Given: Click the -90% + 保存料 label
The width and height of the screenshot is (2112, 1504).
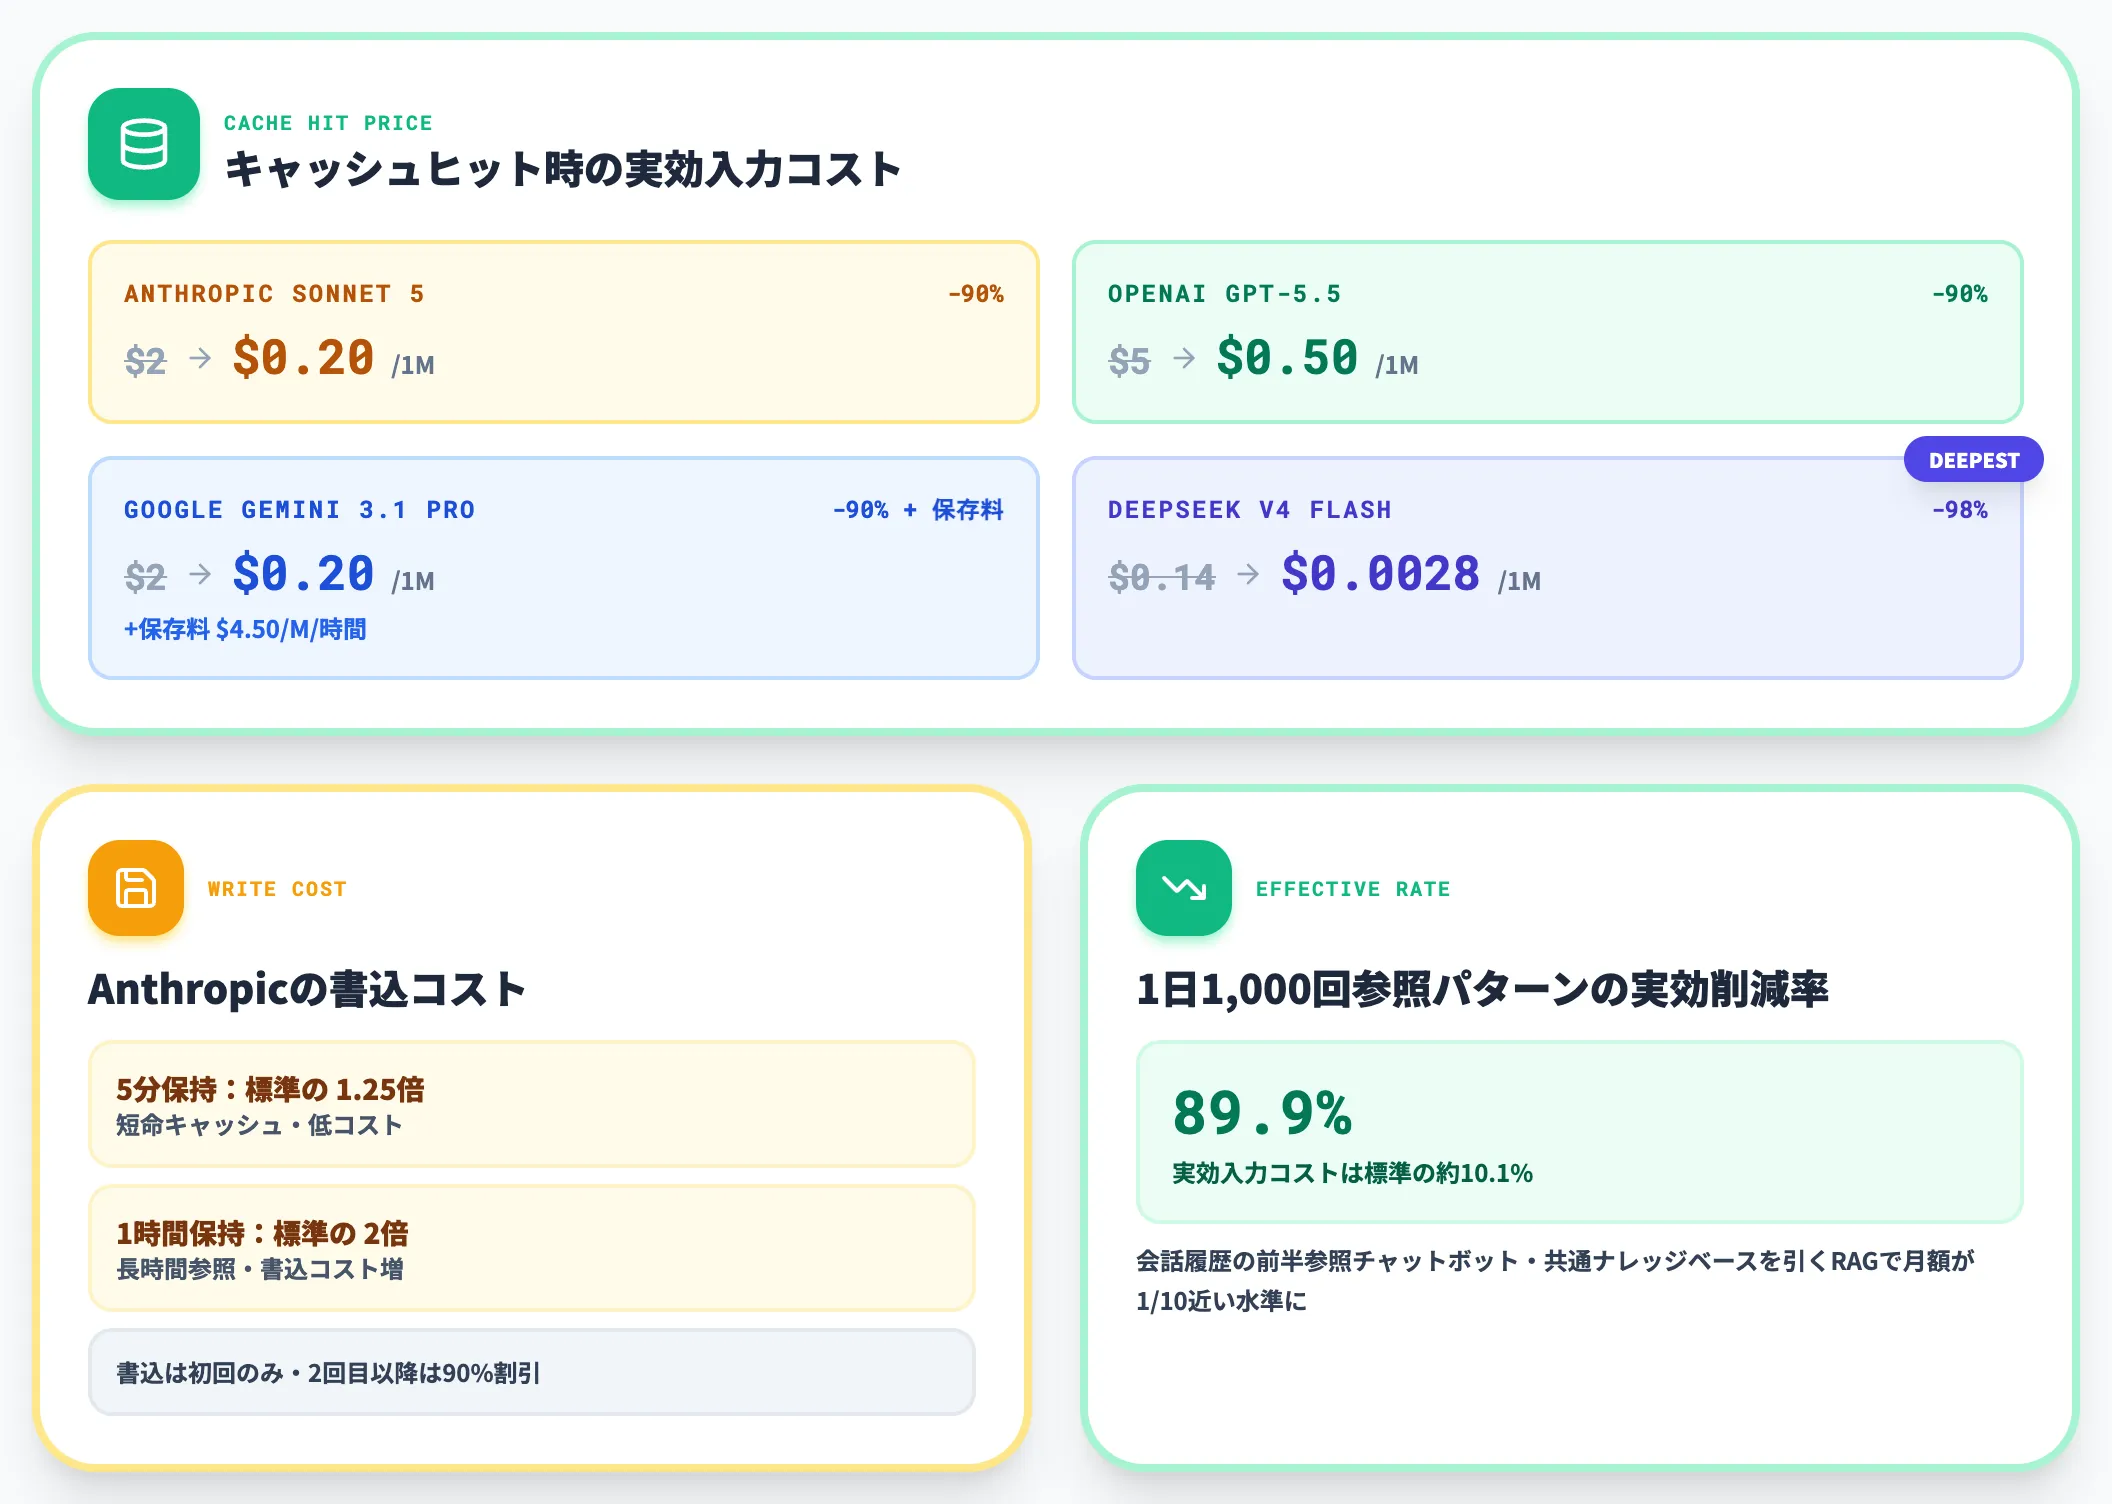Looking at the screenshot, I should click(x=918, y=510).
